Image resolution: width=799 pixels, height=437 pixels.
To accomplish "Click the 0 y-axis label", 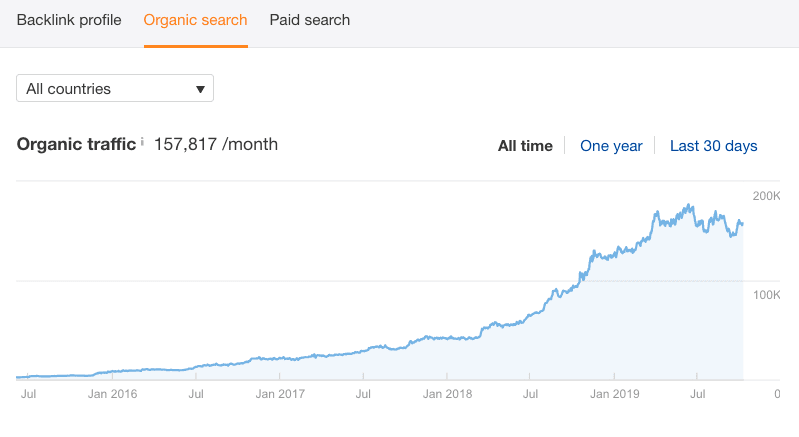I will 777,394.
